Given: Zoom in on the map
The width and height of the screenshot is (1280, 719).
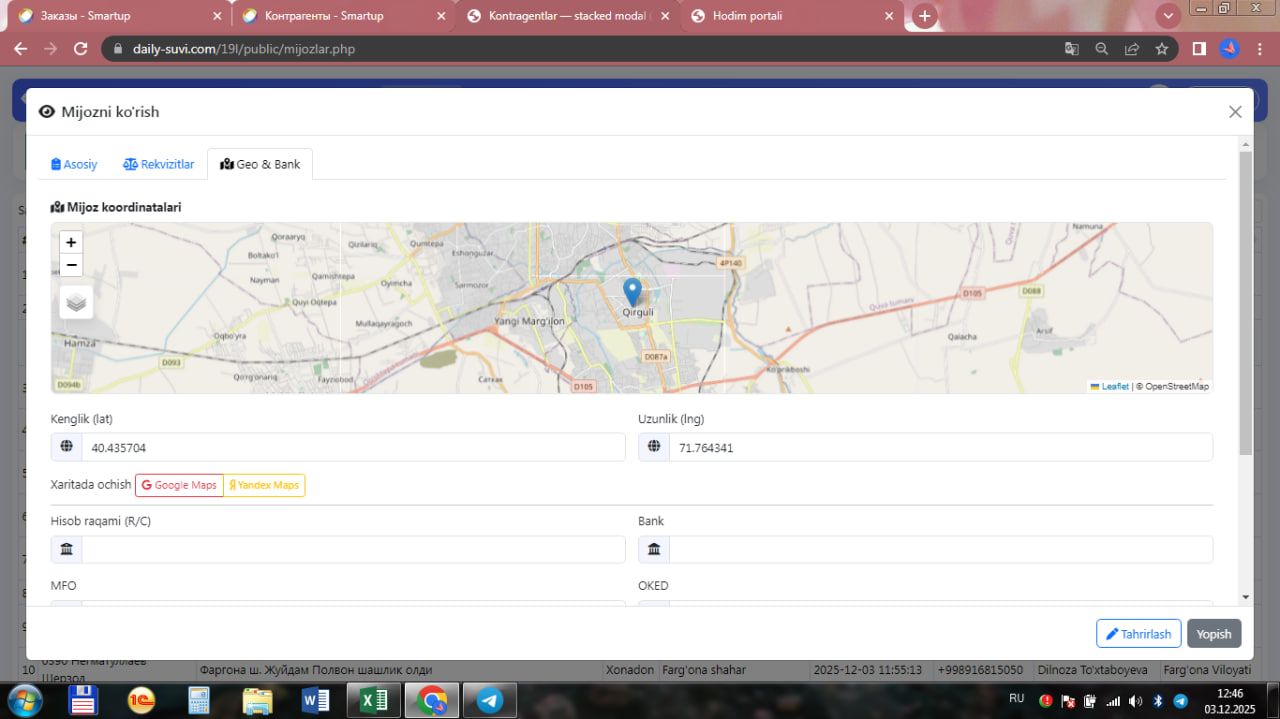Looking at the screenshot, I should coord(71,242).
